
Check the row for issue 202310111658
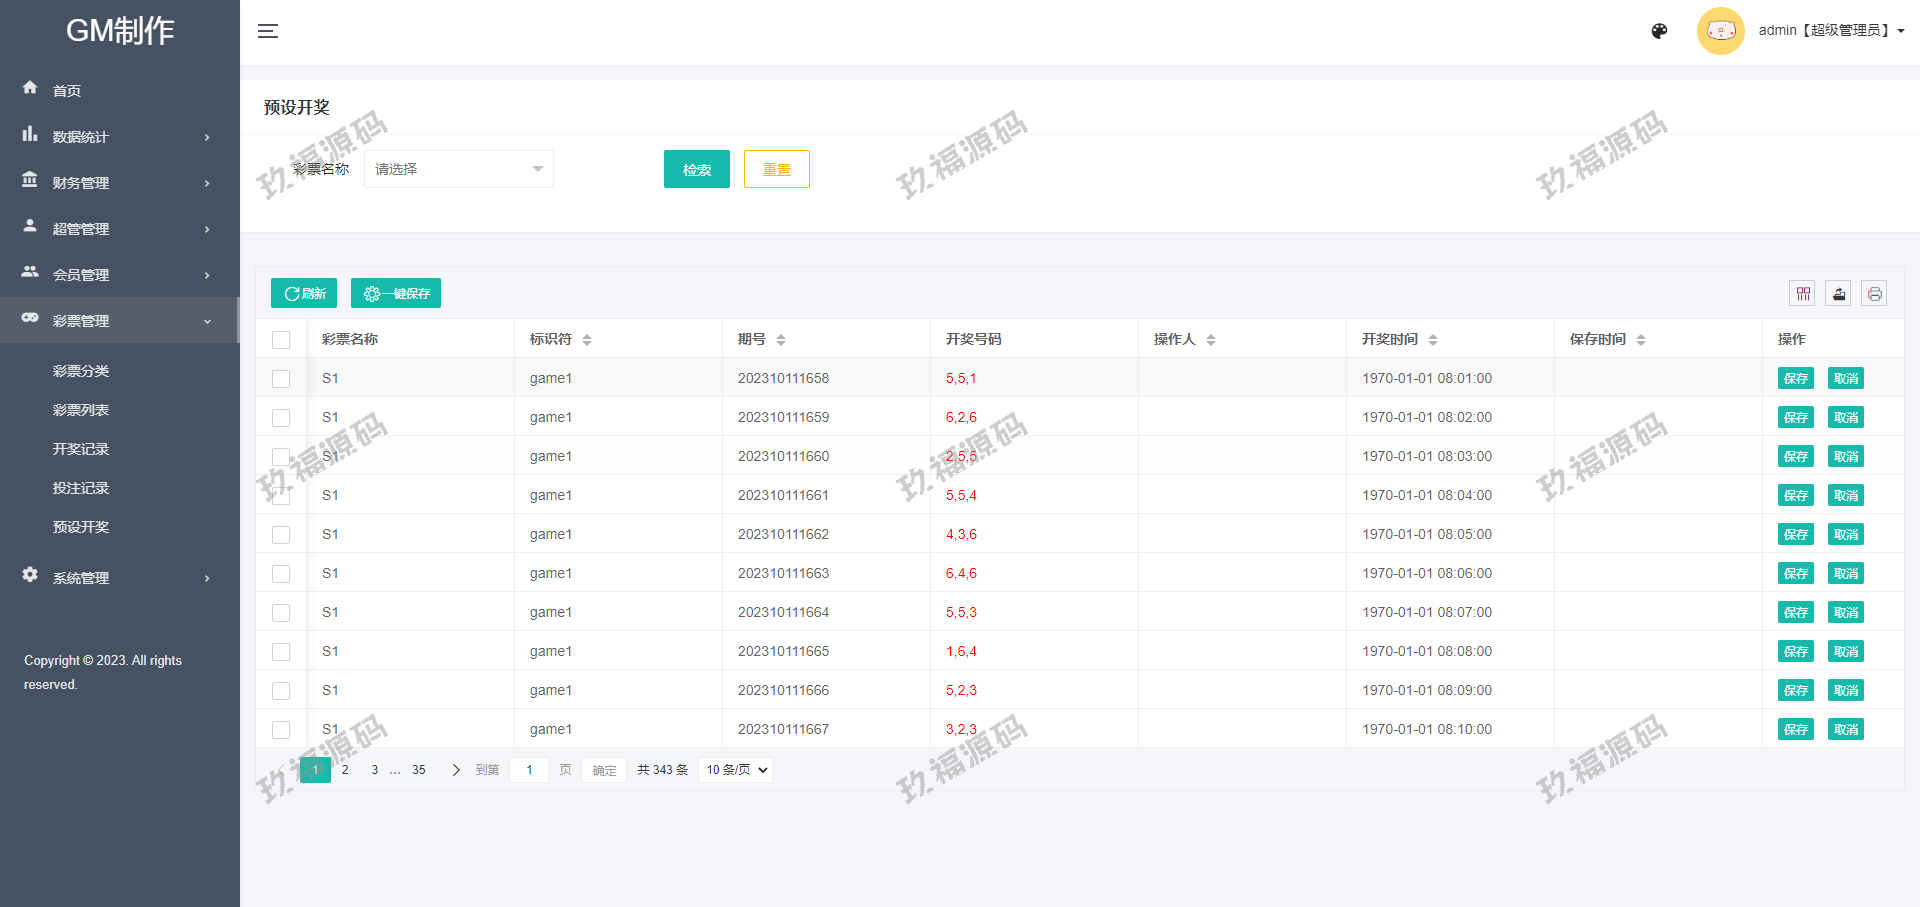[281, 379]
